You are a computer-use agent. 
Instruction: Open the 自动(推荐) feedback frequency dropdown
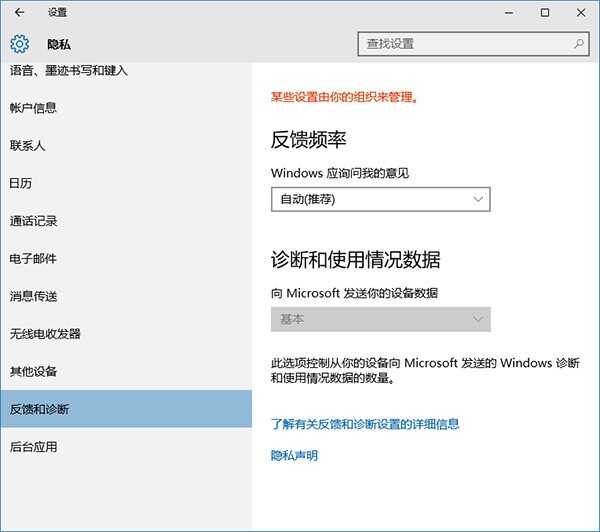(x=380, y=199)
